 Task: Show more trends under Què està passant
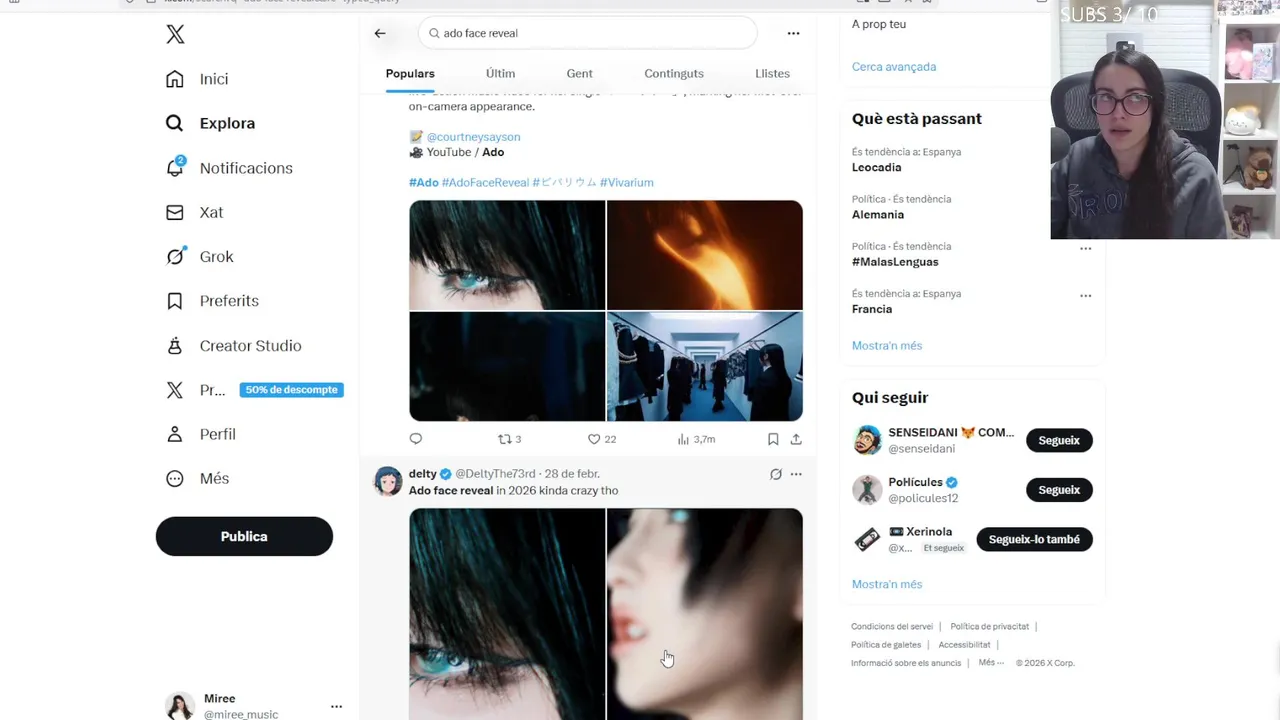point(887,346)
